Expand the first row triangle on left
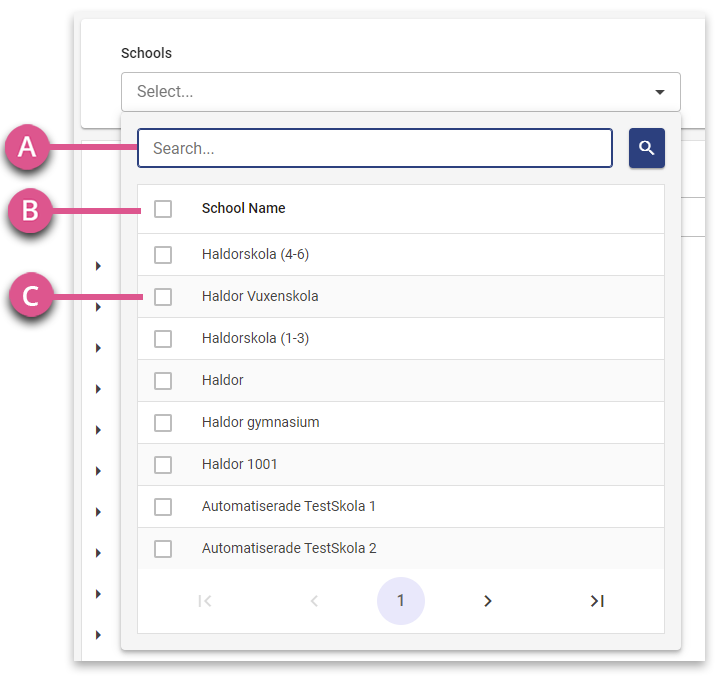 click(98, 266)
